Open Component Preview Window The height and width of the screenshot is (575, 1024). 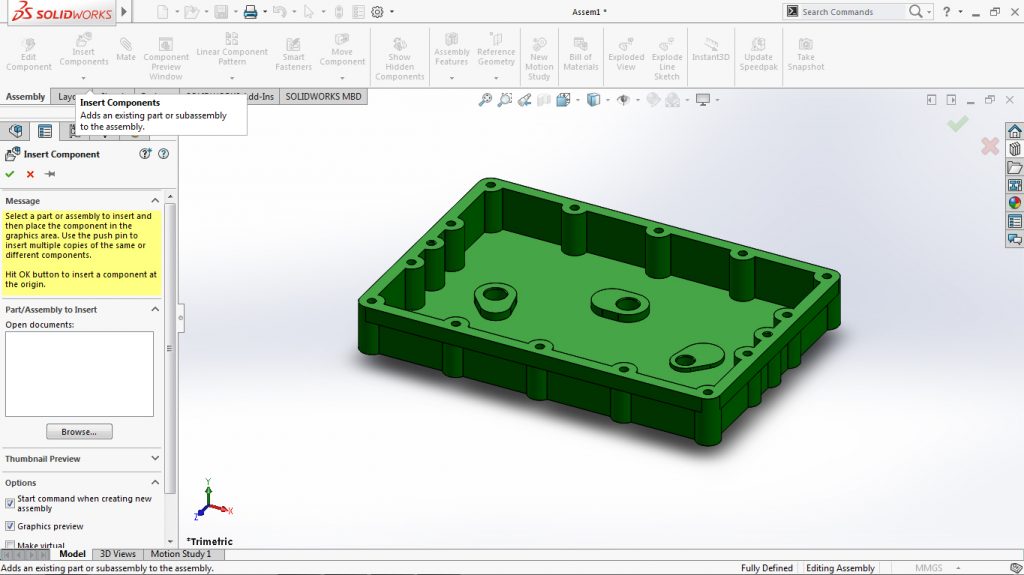coord(166,58)
